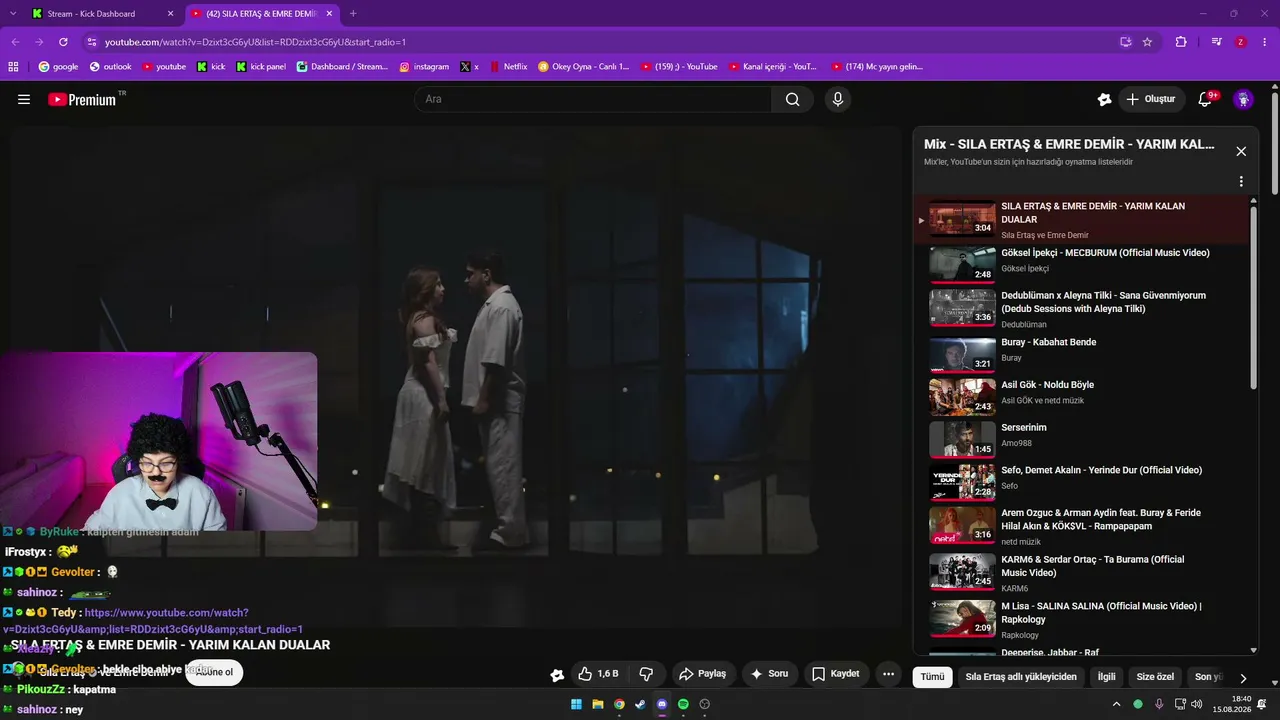
Task: Click install app icon in address bar
Action: click(x=1126, y=42)
